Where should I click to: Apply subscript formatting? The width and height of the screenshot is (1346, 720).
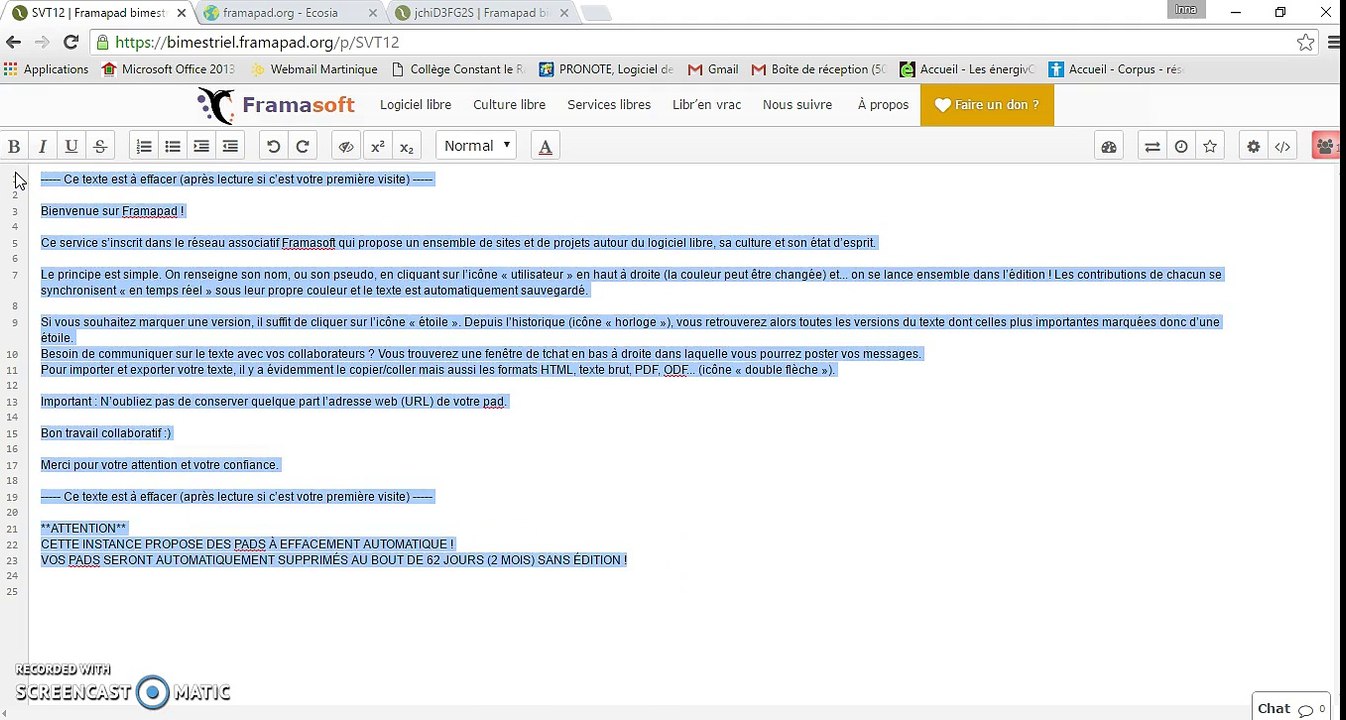click(407, 146)
